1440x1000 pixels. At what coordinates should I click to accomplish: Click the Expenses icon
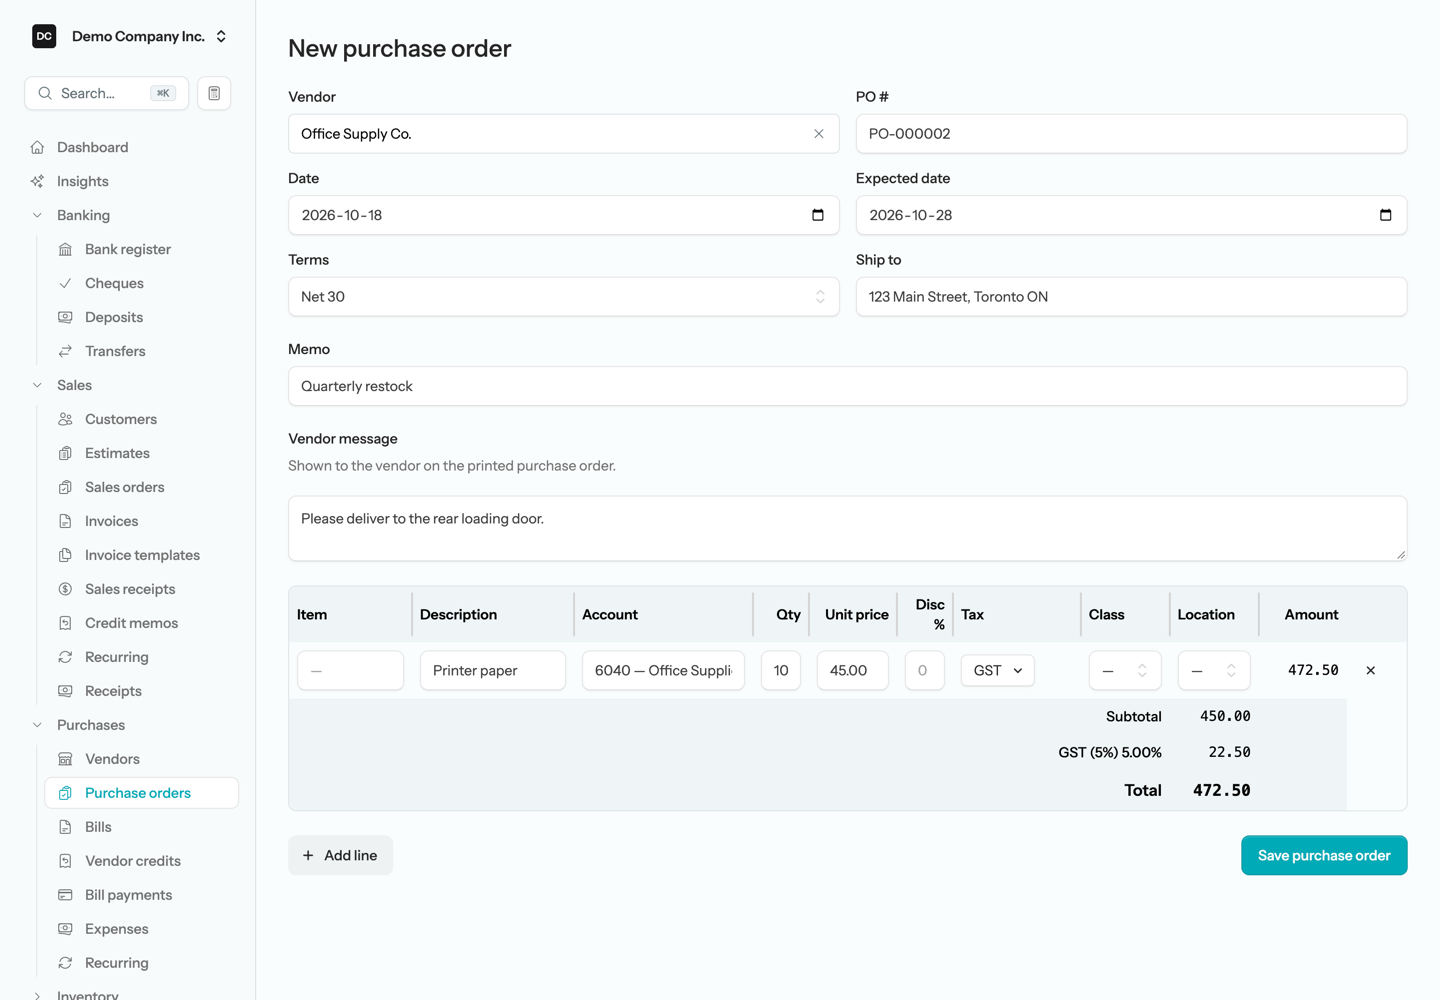(65, 929)
